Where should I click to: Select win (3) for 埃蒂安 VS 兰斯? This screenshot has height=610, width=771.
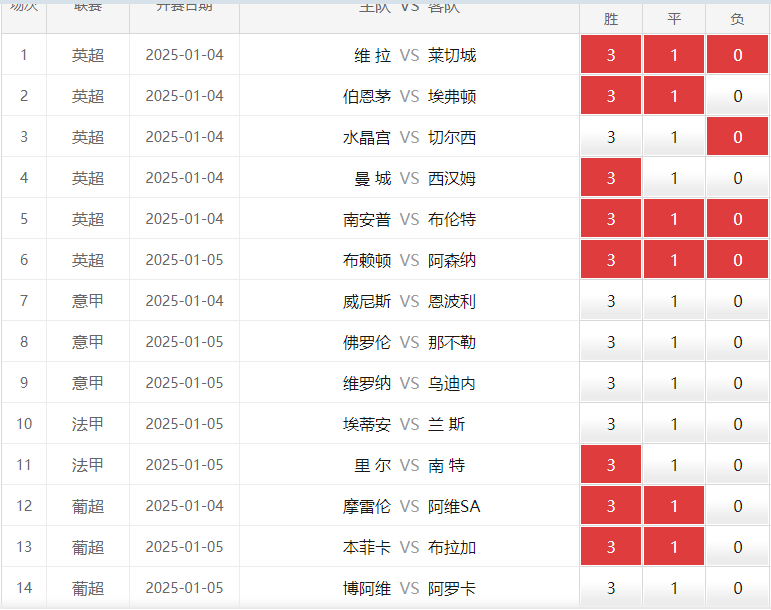point(611,424)
